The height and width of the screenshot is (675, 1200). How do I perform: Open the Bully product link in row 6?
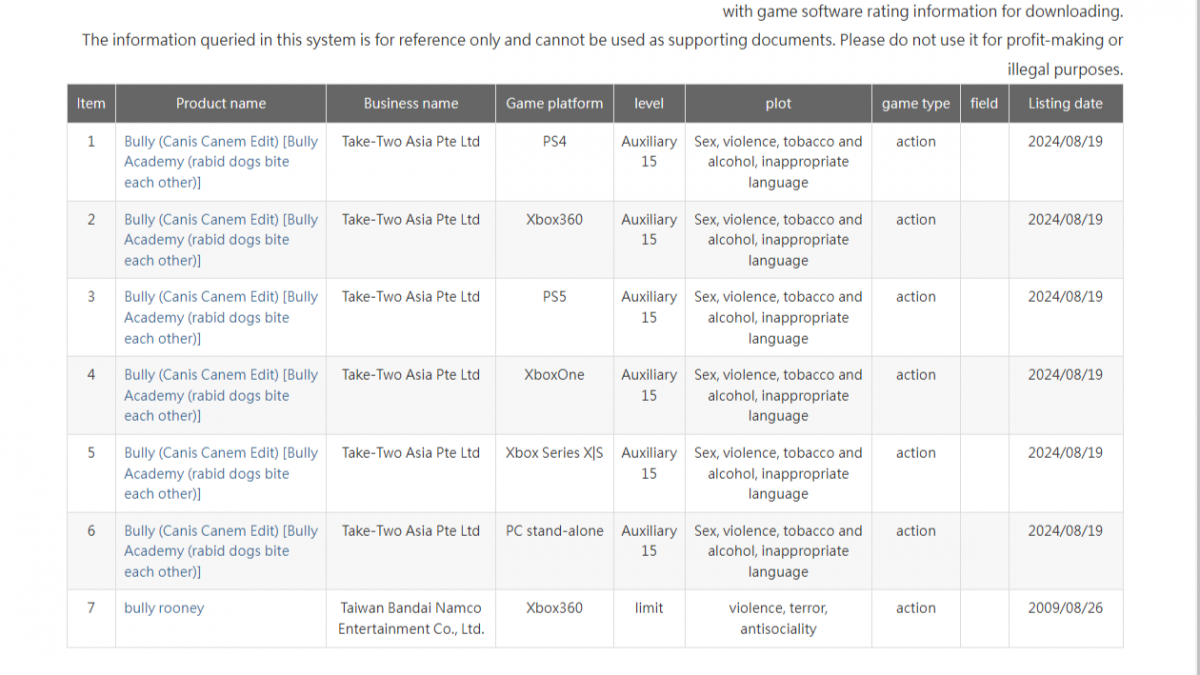(220, 551)
